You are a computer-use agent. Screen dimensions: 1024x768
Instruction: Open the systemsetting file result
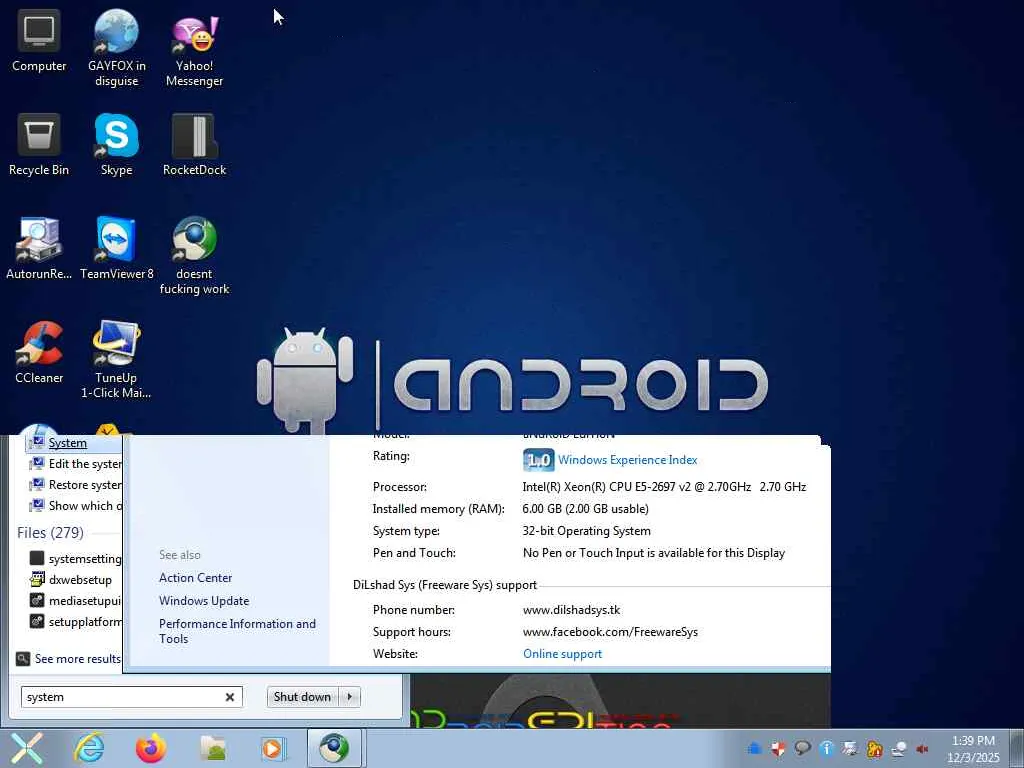[75, 558]
